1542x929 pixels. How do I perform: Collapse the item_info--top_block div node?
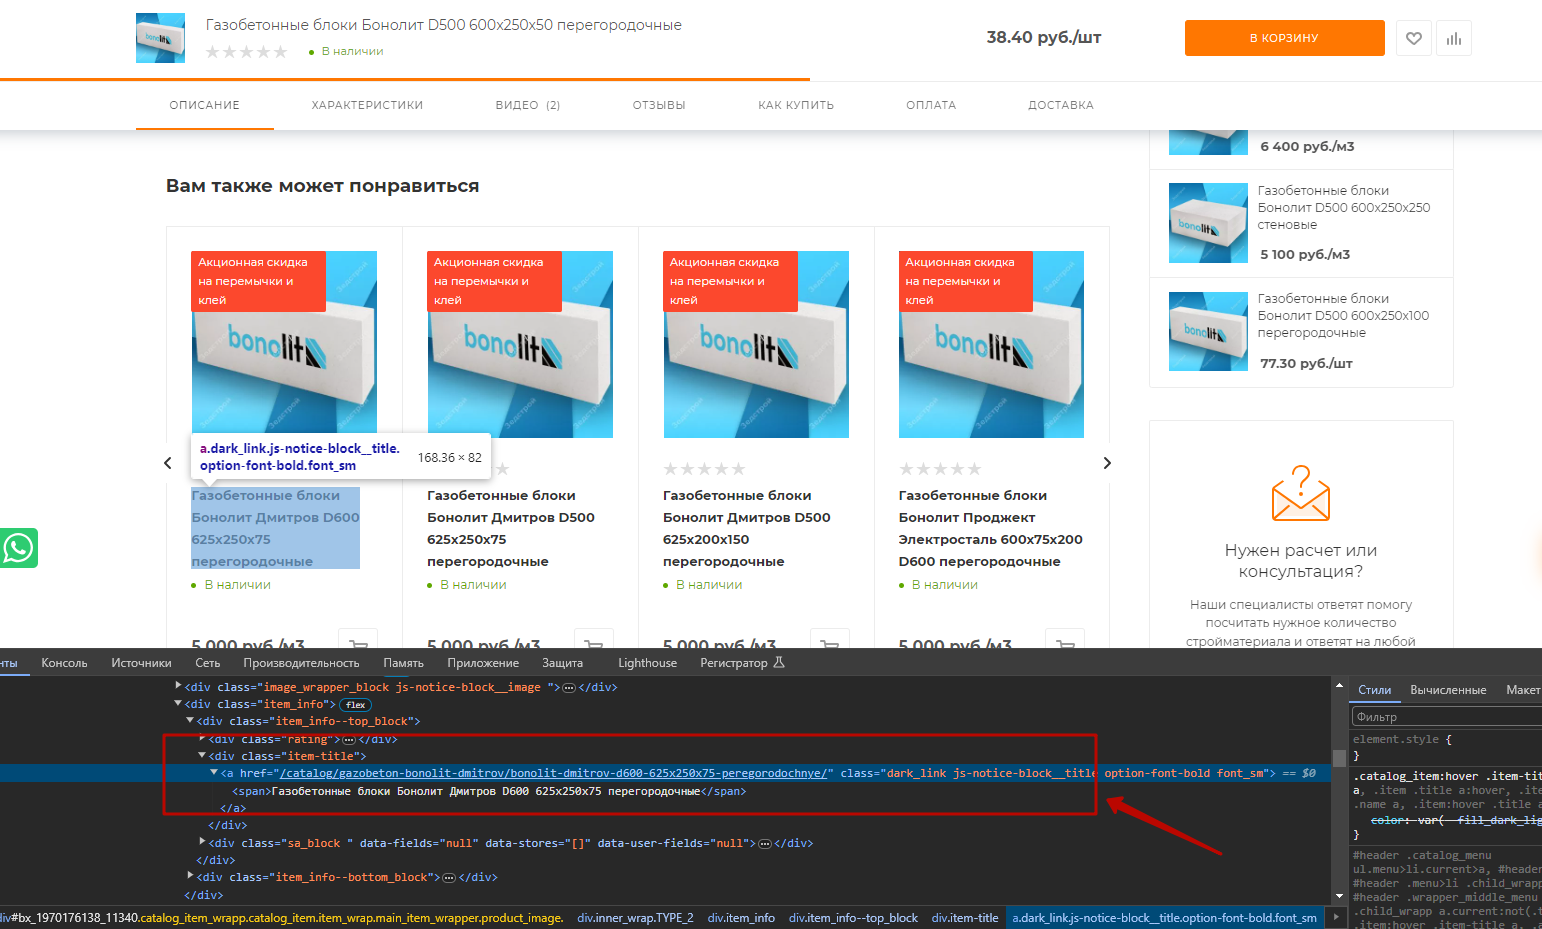click(190, 721)
